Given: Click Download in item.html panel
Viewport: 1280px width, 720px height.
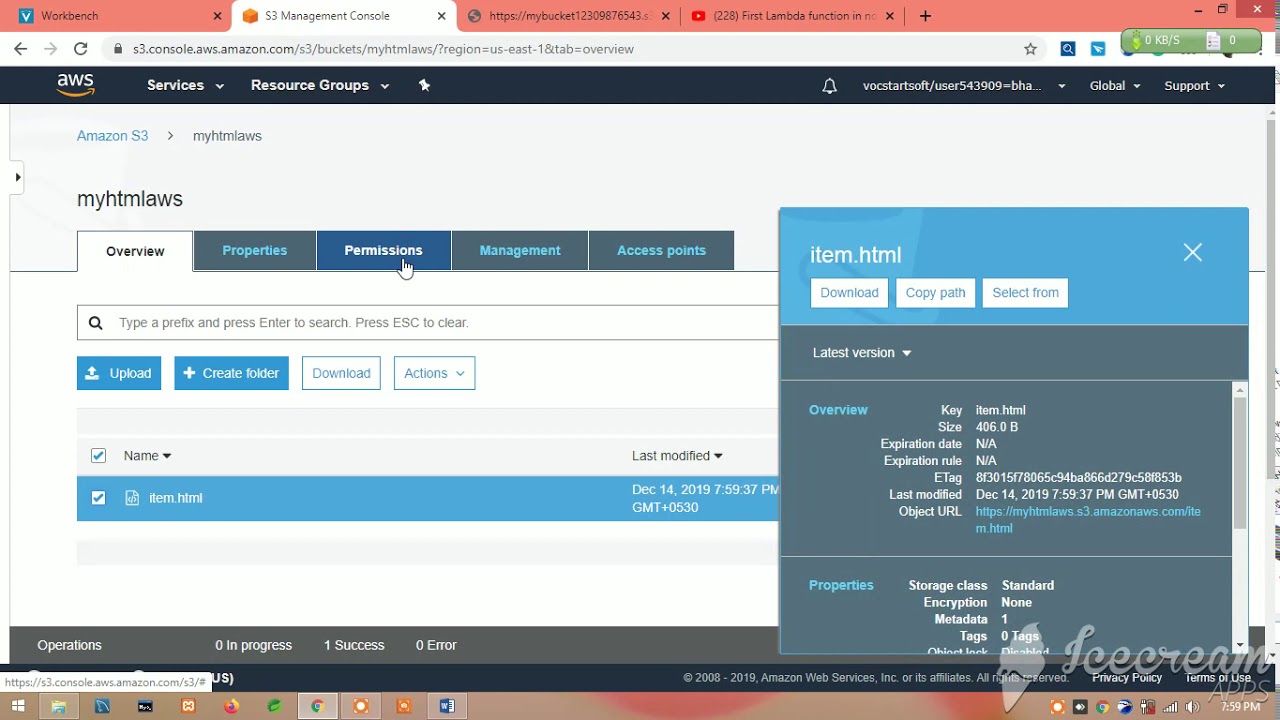Looking at the screenshot, I should 849,293.
